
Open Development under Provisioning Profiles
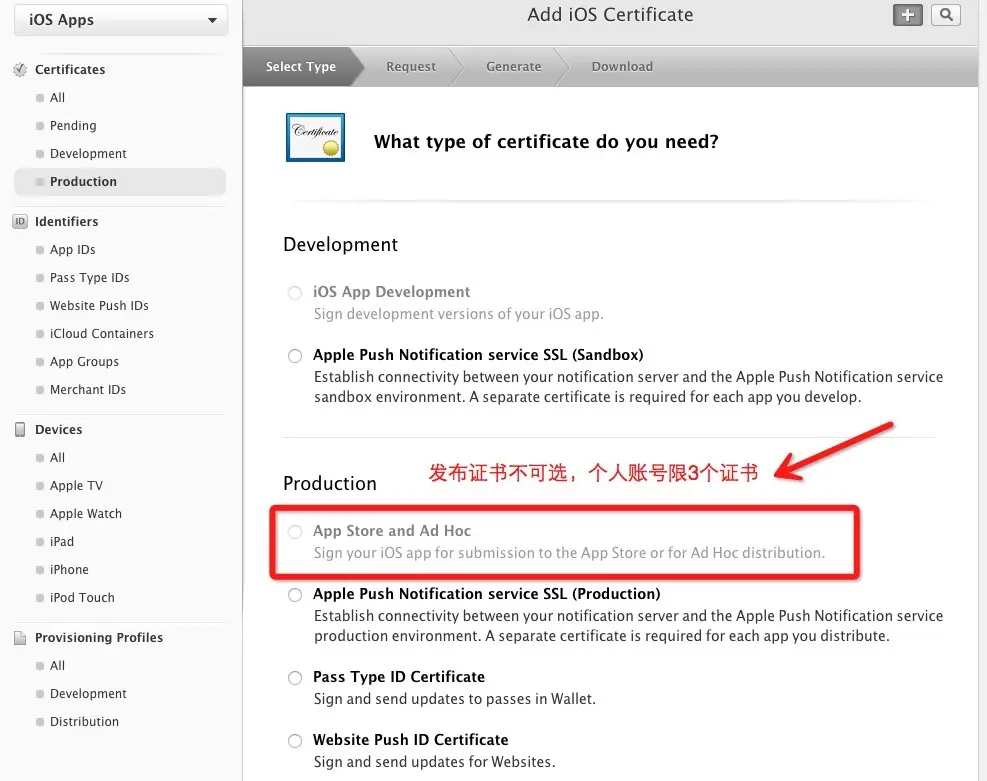pos(88,694)
